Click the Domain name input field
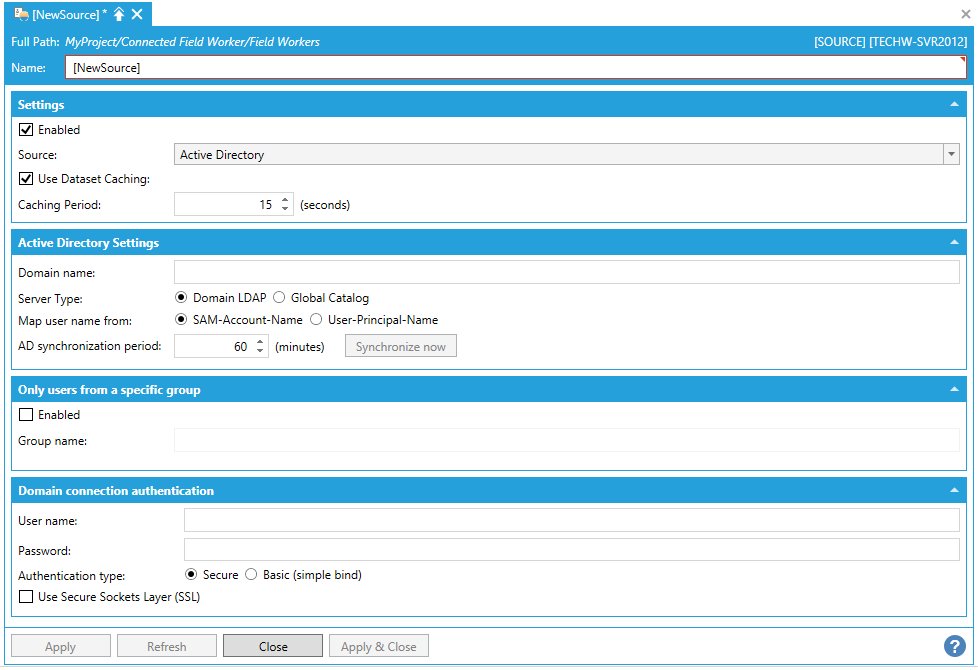 [566, 273]
